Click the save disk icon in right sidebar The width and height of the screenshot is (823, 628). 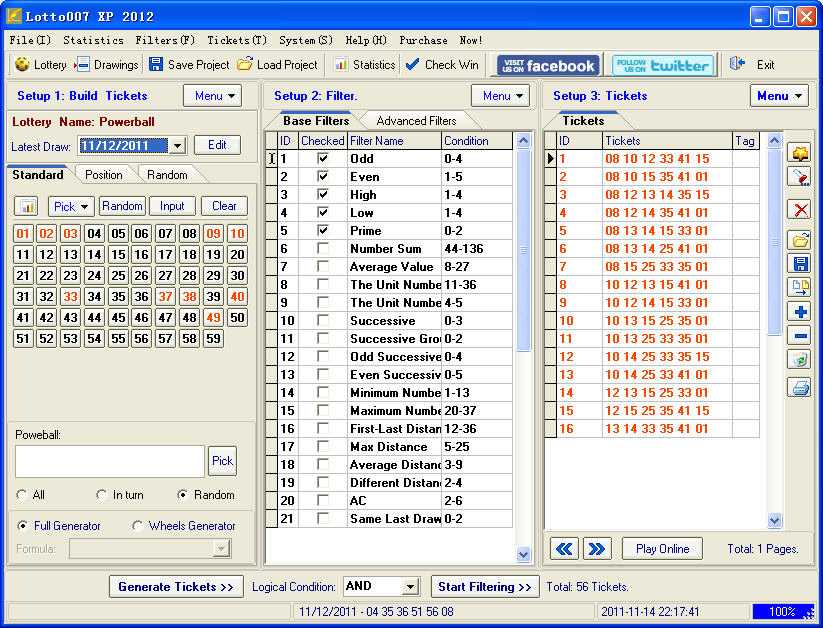pos(799,264)
